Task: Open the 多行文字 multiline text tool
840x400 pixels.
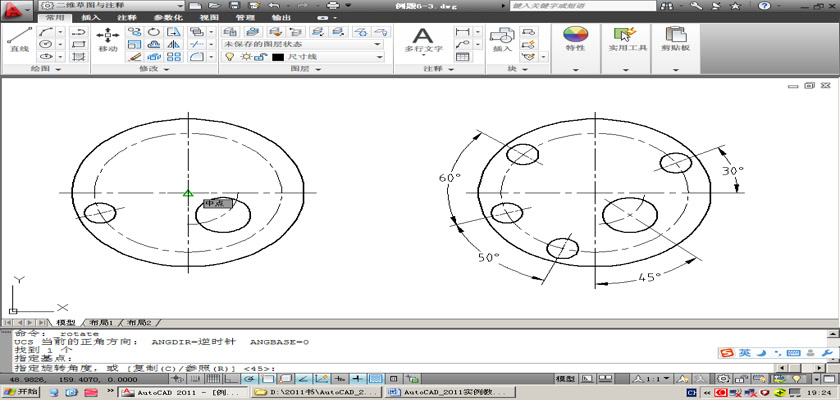Action: [x=422, y=39]
